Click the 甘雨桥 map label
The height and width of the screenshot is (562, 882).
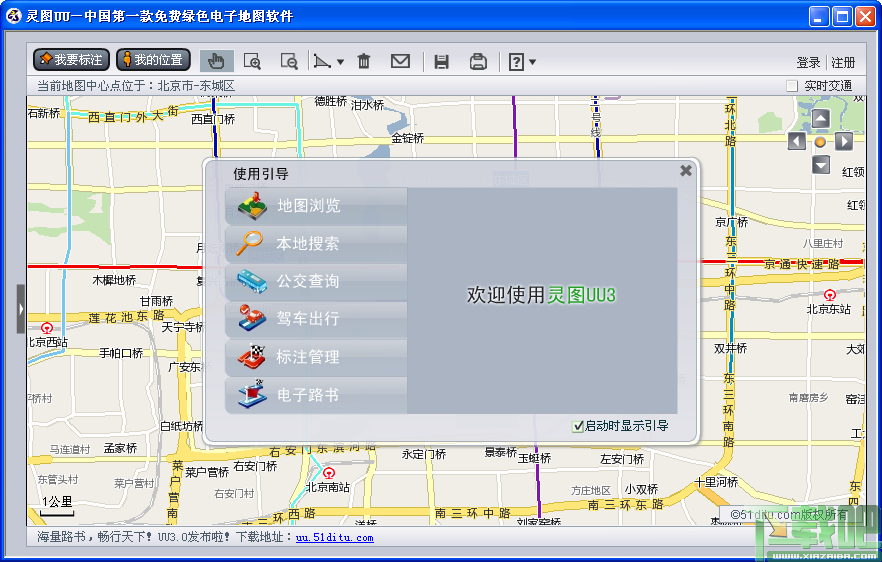coord(156,302)
